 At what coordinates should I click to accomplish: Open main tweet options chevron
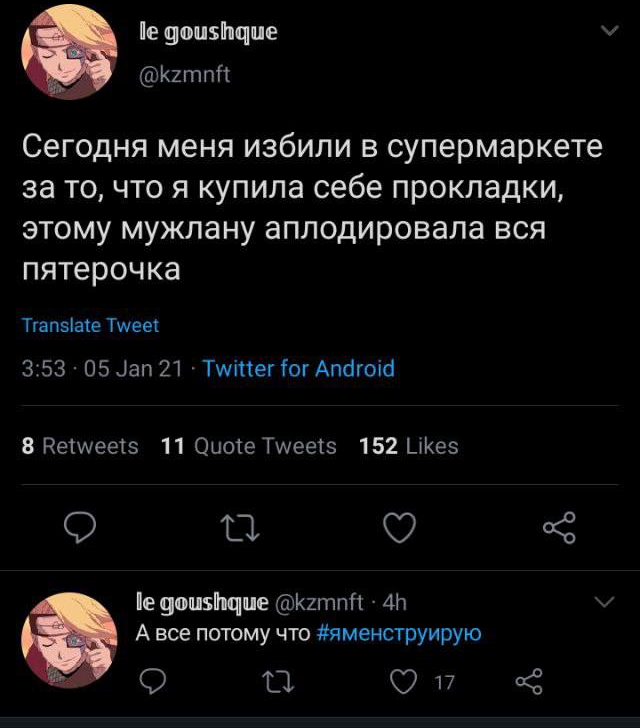(x=608, y=31)
